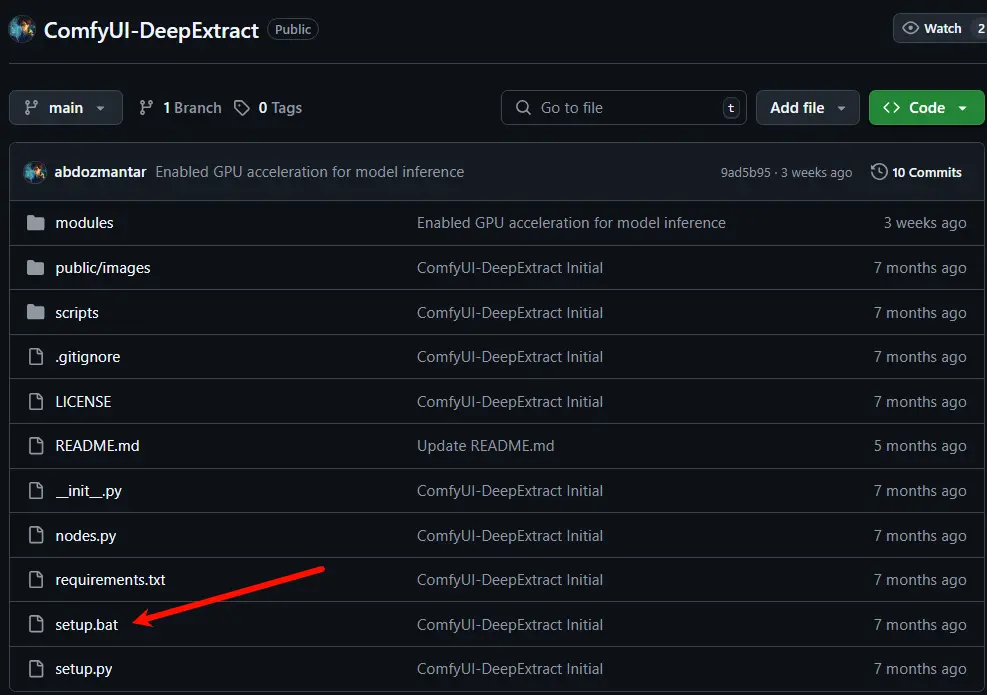The height and width of the screenshot is (695, 987).
Task: Click the branch icon in main selector
Action: click(x=31, y=108)
